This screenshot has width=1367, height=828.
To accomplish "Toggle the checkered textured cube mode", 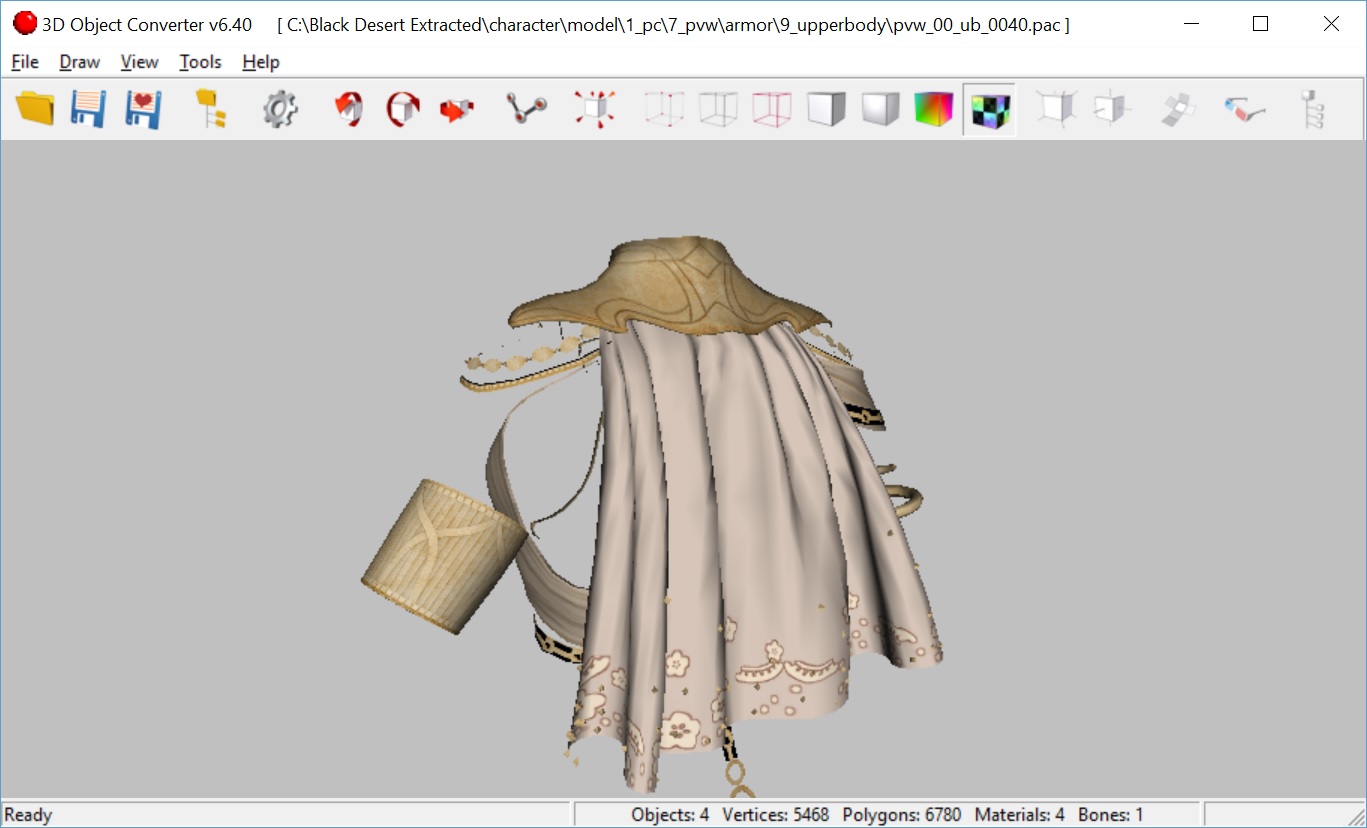I will pyautogui.click(x=989, y=108).
